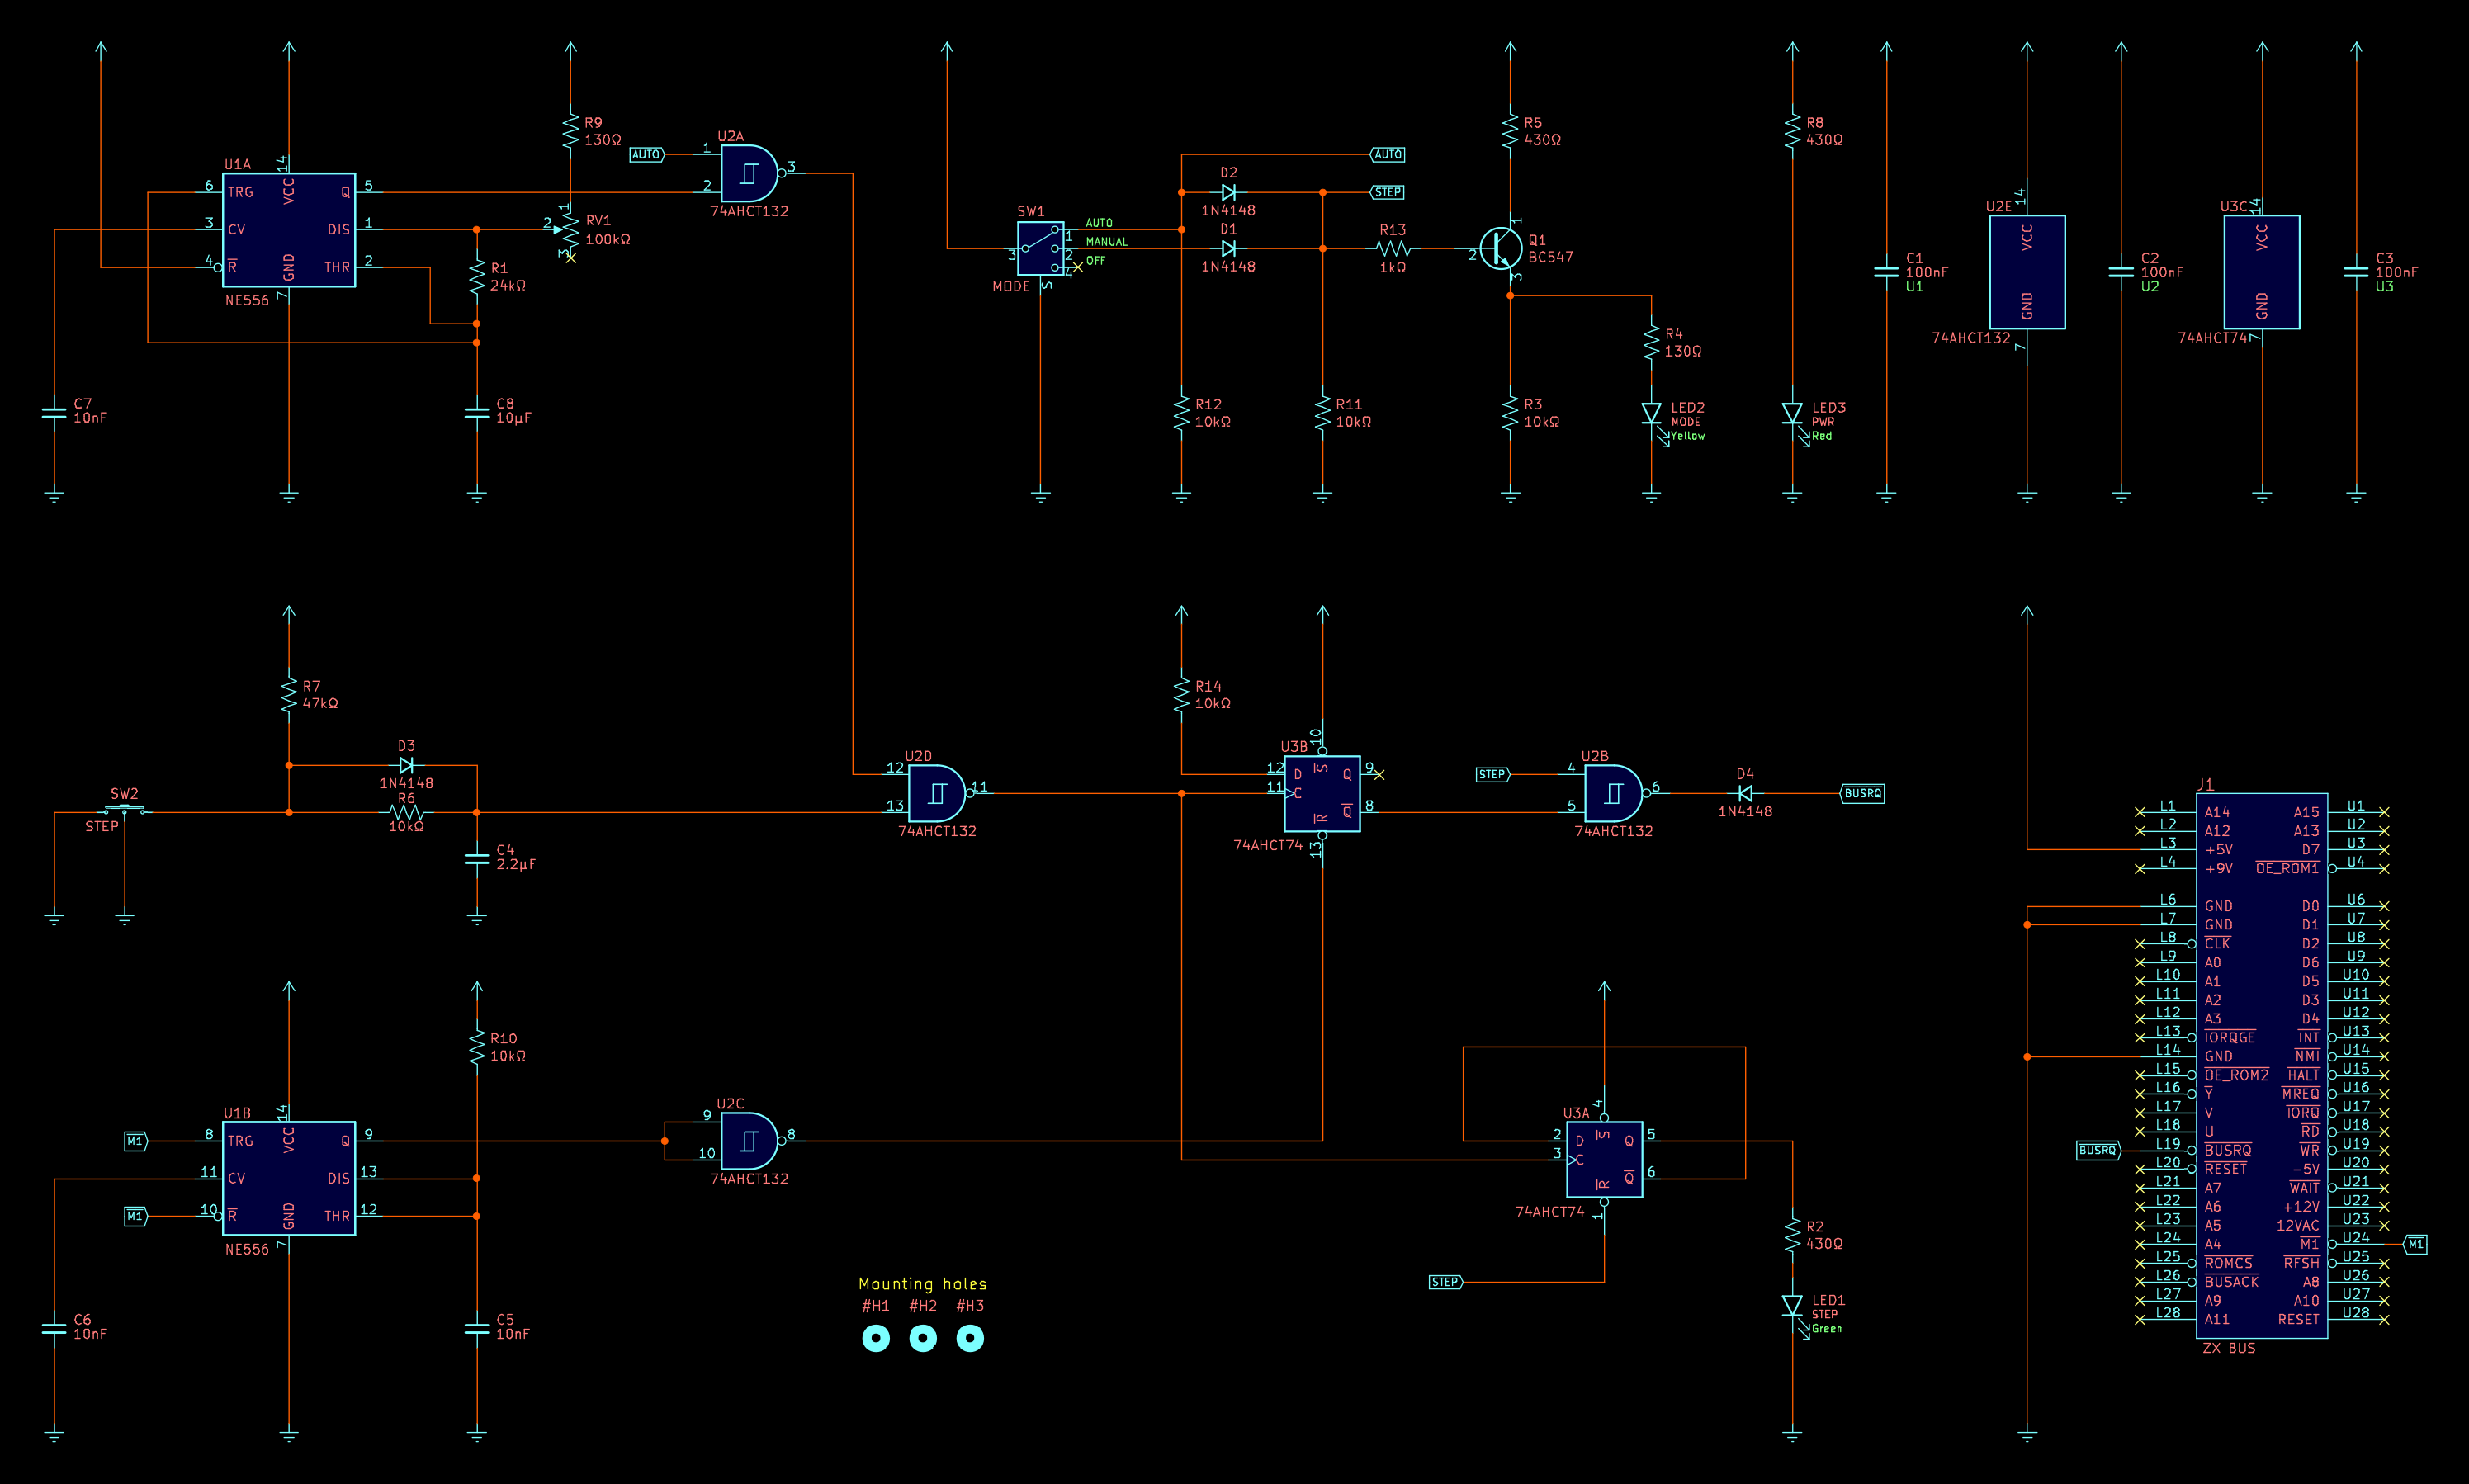Select the U2A NAND gate symbol
The width and height of the screenshot is (2469, 1484).
pyautogui.click(x=748, y=174)
